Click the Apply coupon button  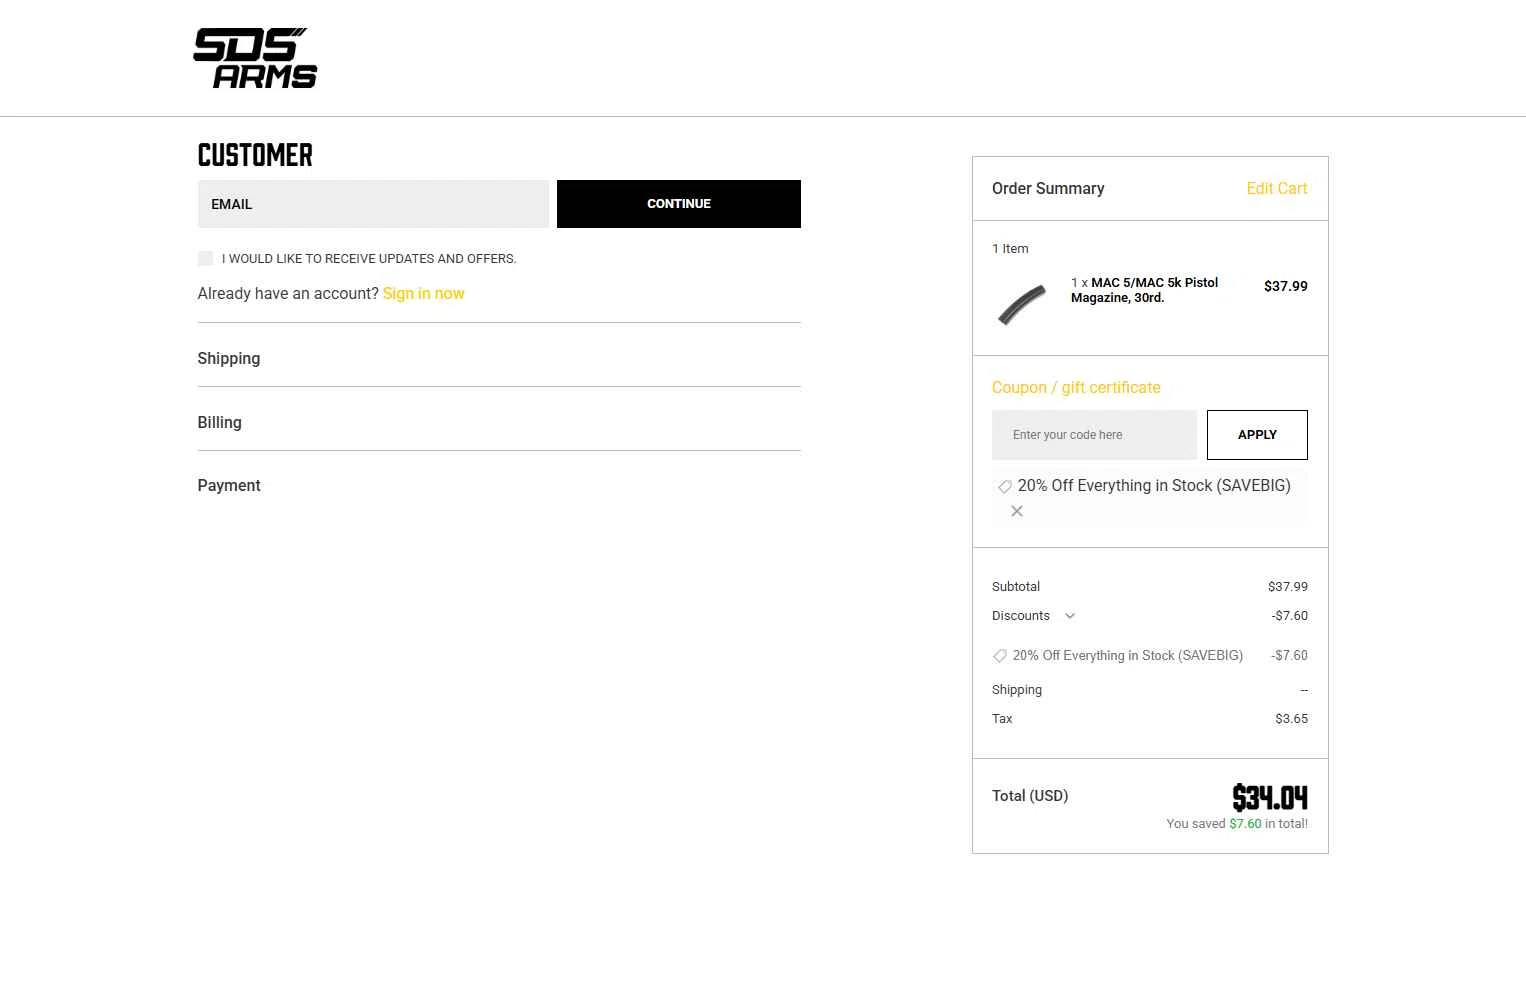pos(1257,435)
